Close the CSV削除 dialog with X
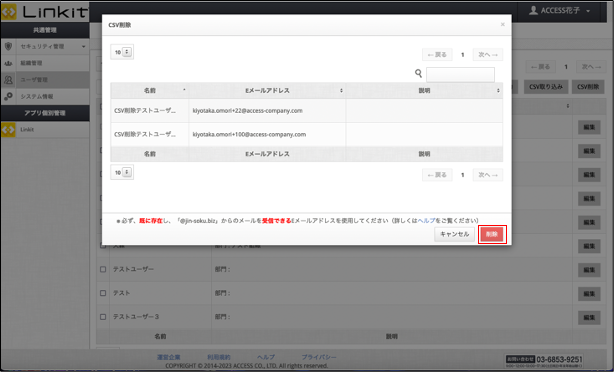This screenshot has width=614, height=372. pos(502,24)
